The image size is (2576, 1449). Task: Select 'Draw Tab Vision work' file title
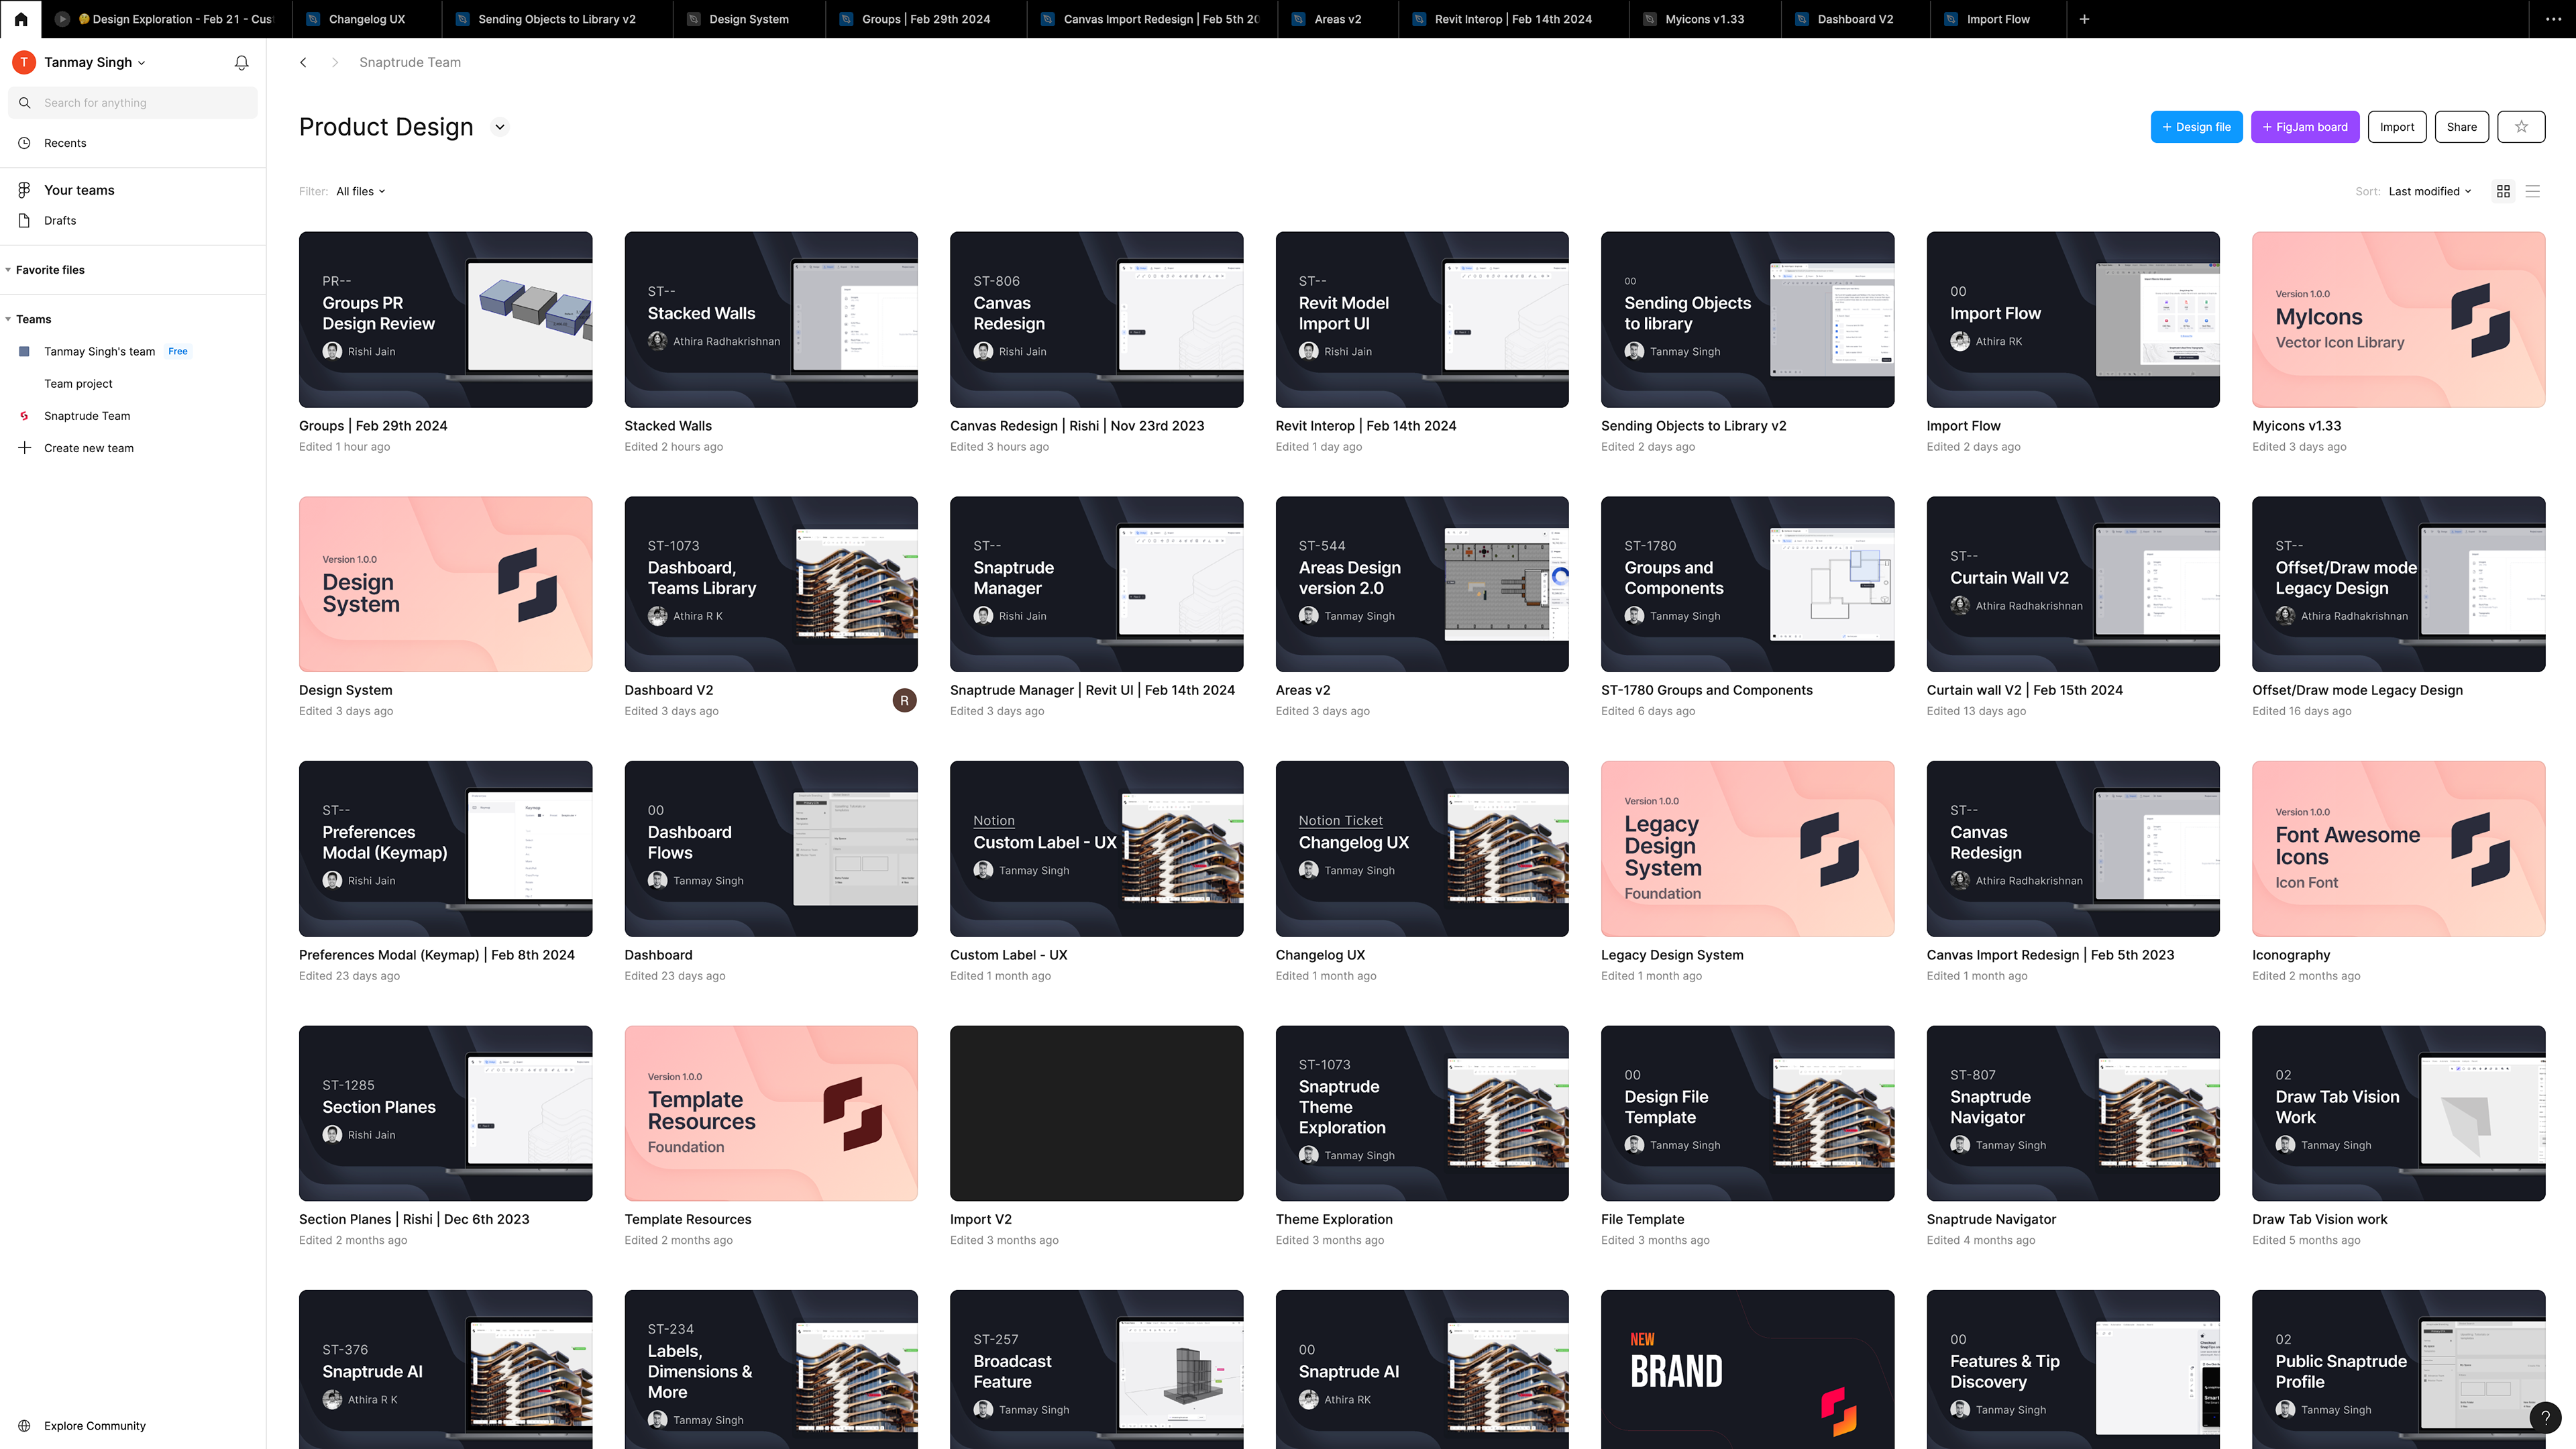[2319, 1219]
